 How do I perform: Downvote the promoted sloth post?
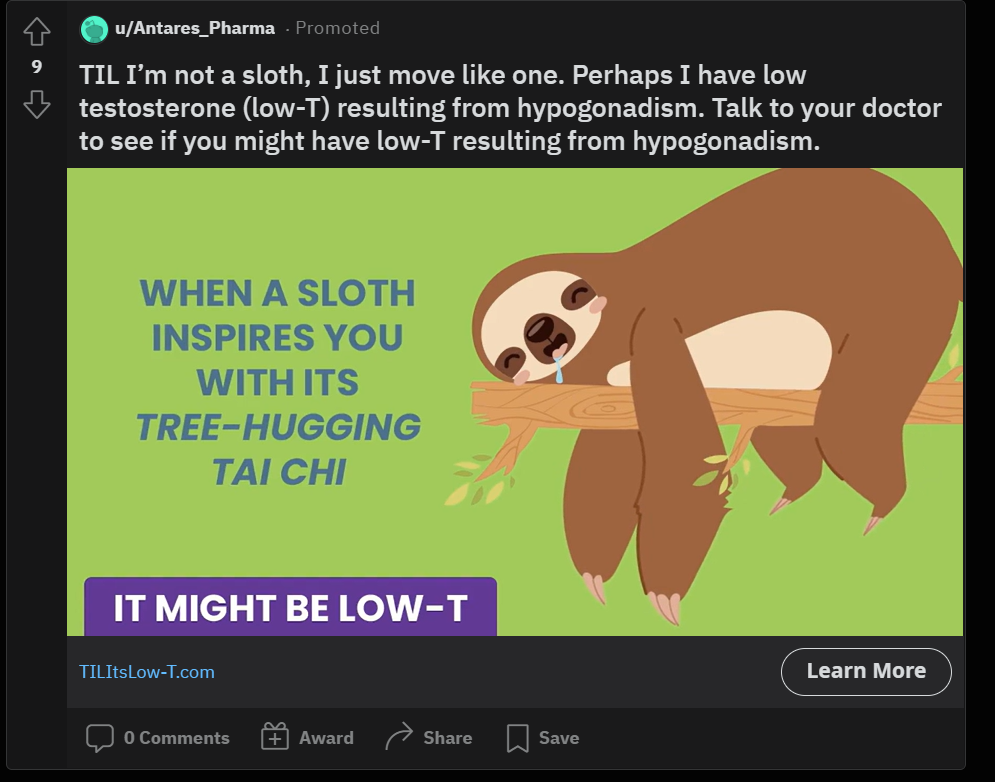(37, 104)
